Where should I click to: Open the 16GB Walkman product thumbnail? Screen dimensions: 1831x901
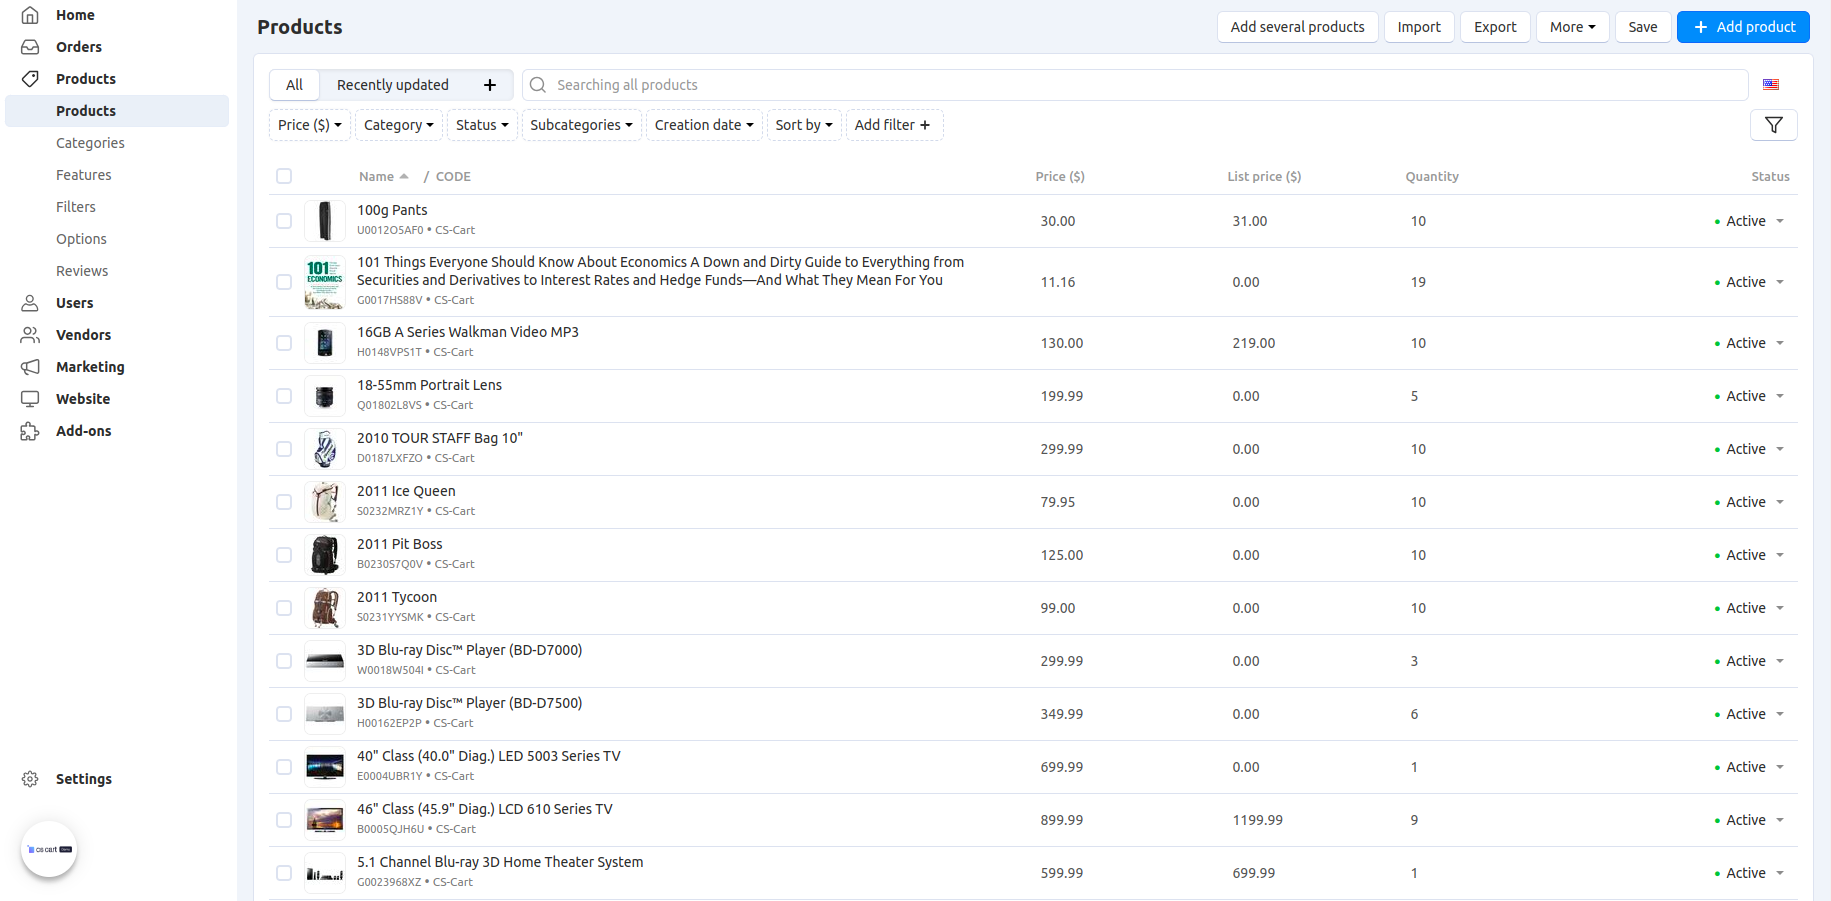pos(325,343)
